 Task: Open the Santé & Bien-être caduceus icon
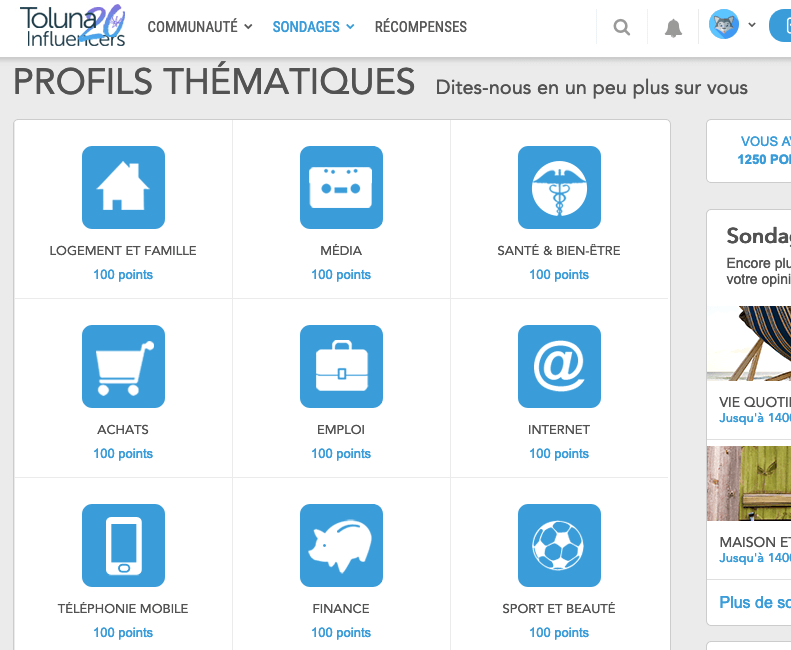(559, 187)
